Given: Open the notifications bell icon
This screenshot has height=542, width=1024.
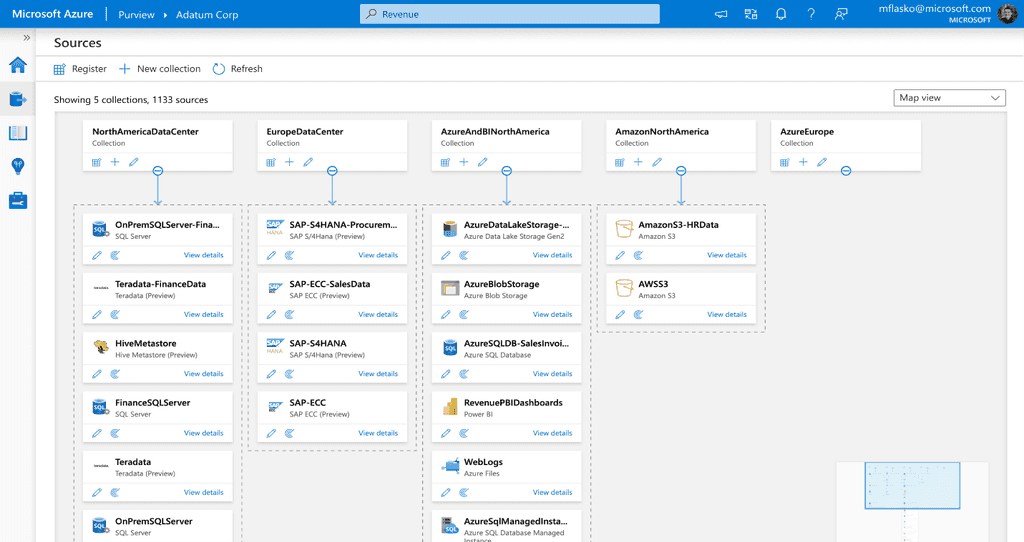Looking at the screenshot, I should pyautogui.click(x=780, y=14).
